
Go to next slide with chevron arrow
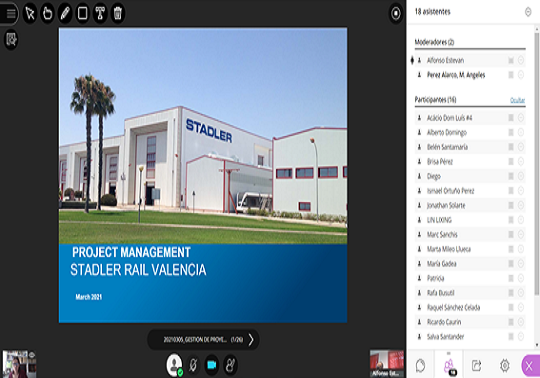251,340
